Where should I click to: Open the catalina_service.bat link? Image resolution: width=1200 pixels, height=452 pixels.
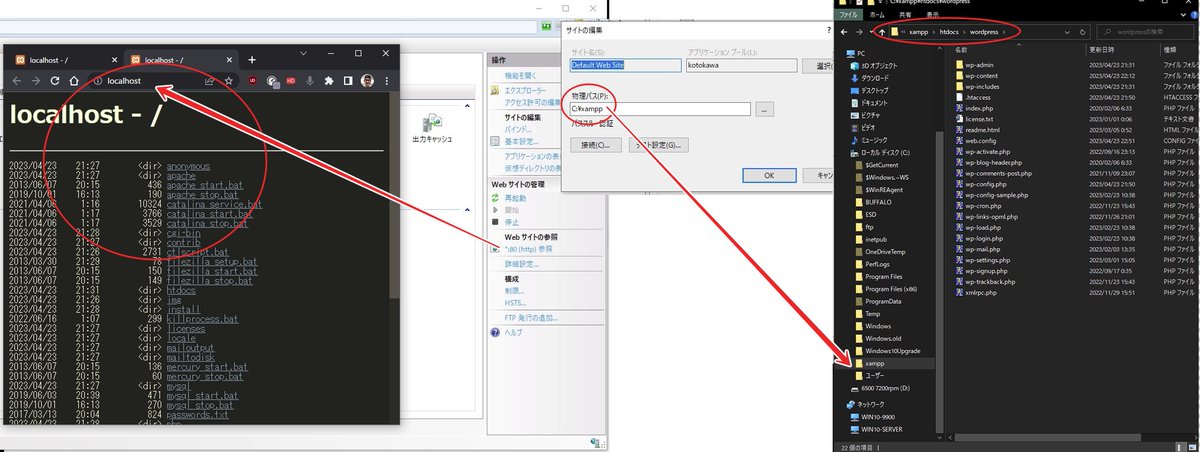tap(214, 204)
